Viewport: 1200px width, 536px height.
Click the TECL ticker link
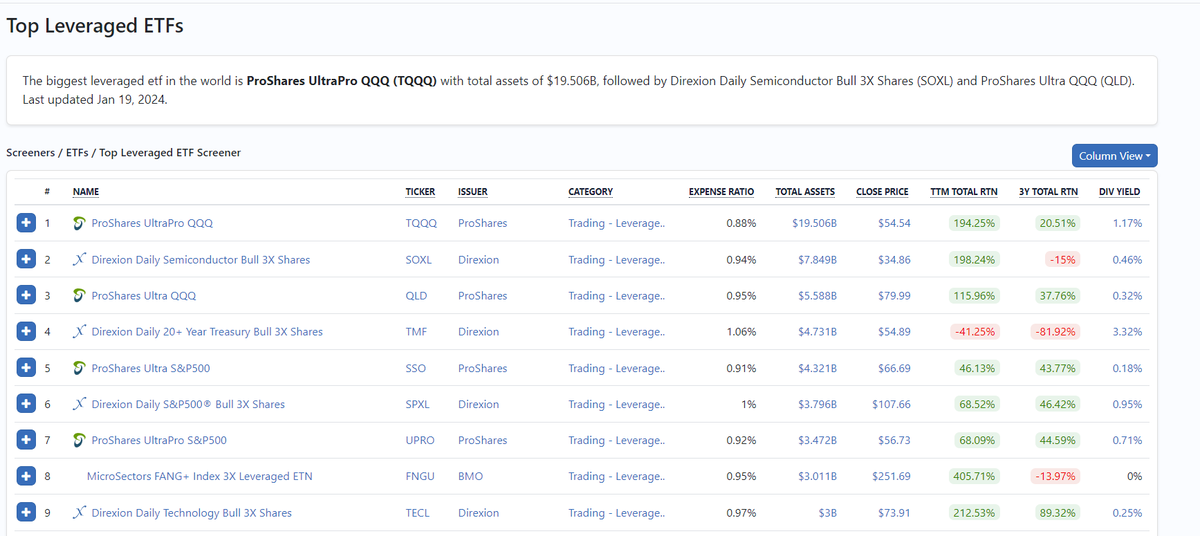[418, 512]
